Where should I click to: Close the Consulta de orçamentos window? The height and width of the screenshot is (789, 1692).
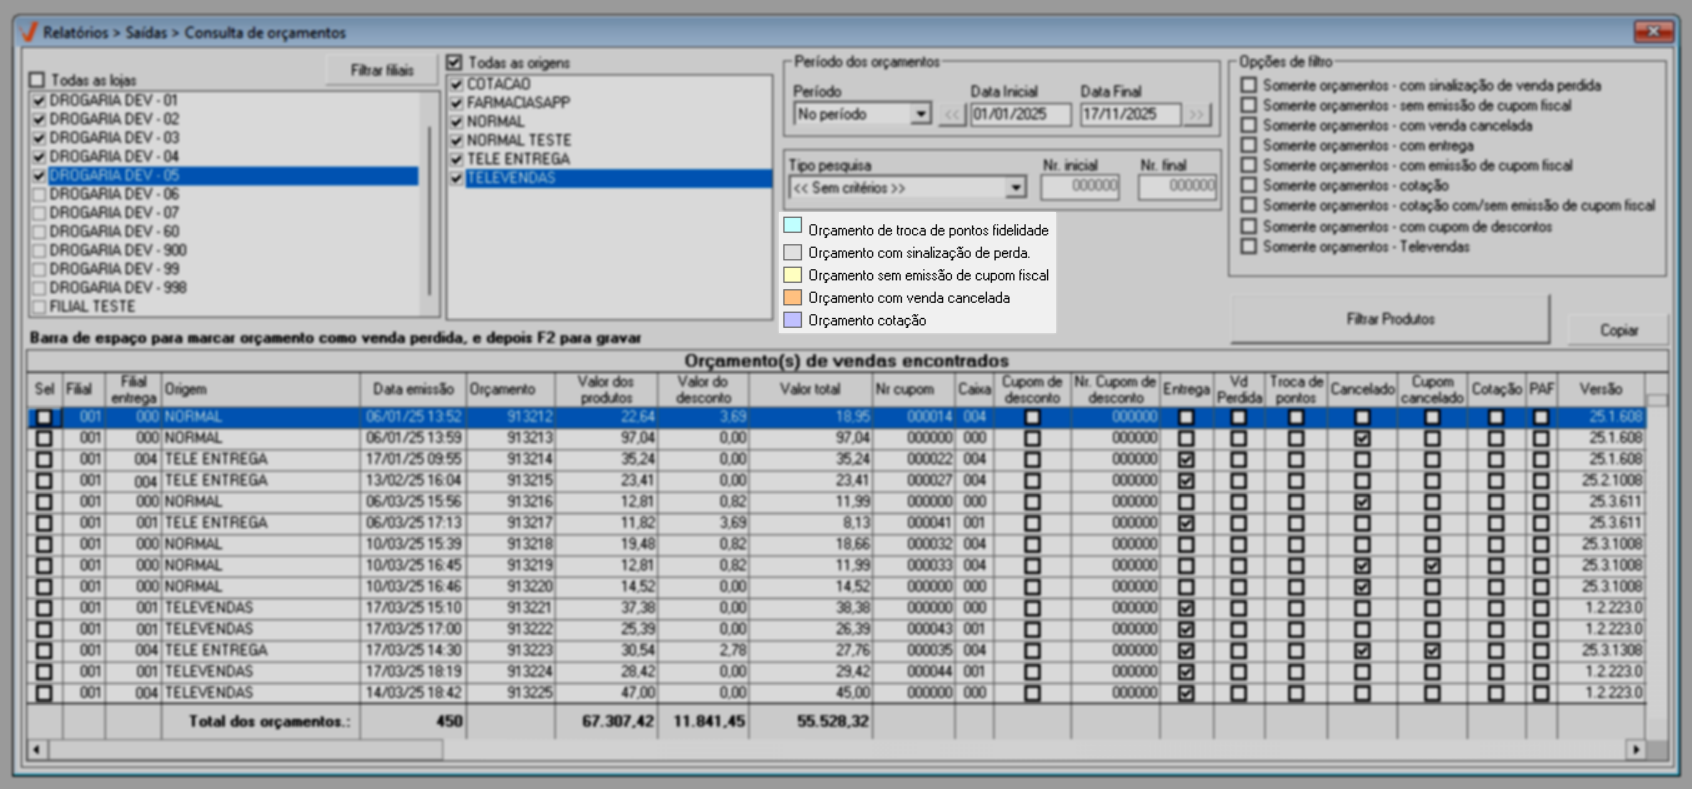(1653, 32)
